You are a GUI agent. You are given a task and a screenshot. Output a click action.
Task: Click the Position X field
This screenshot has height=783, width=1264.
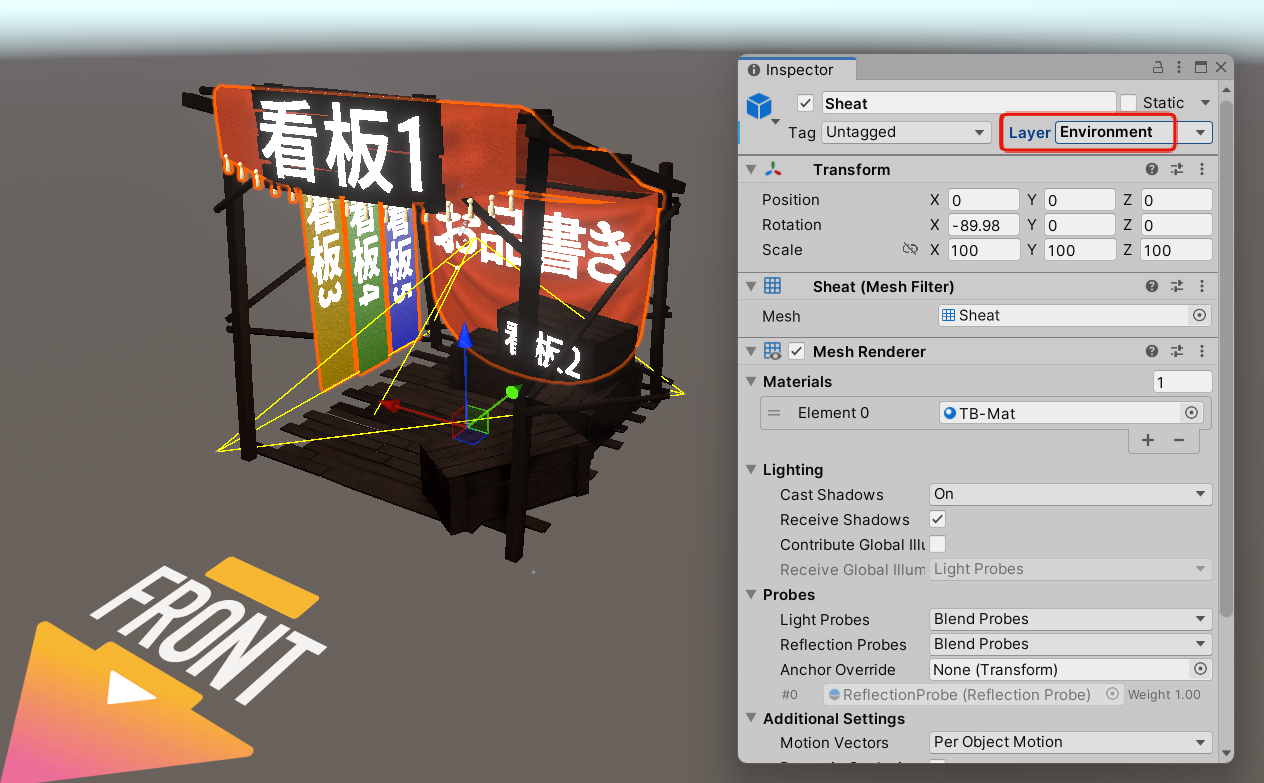(x=984, y=200)
